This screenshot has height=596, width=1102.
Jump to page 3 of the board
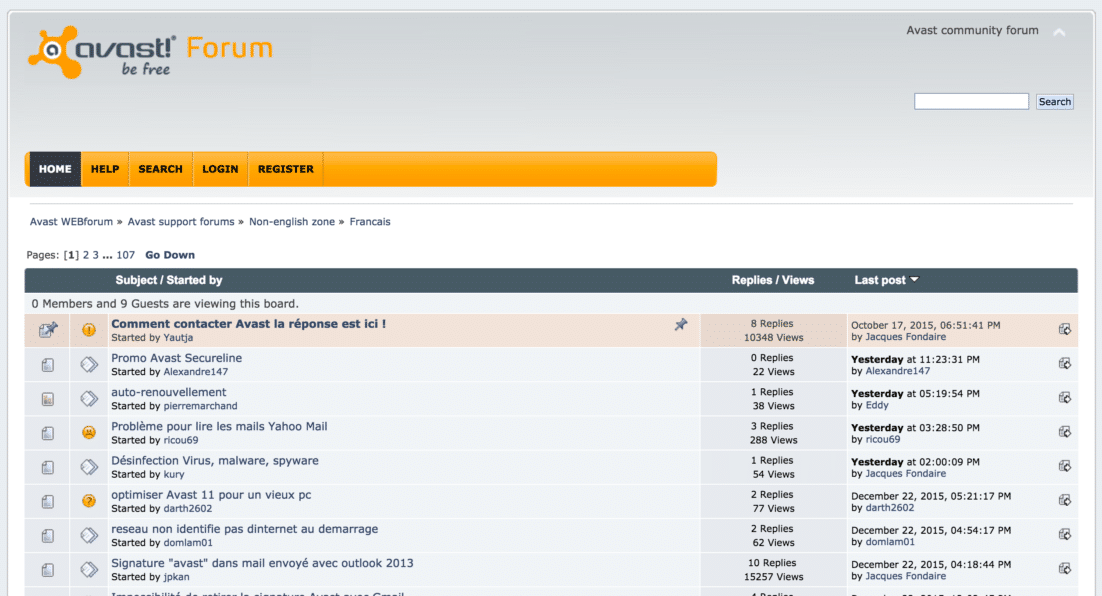point(96,255)
